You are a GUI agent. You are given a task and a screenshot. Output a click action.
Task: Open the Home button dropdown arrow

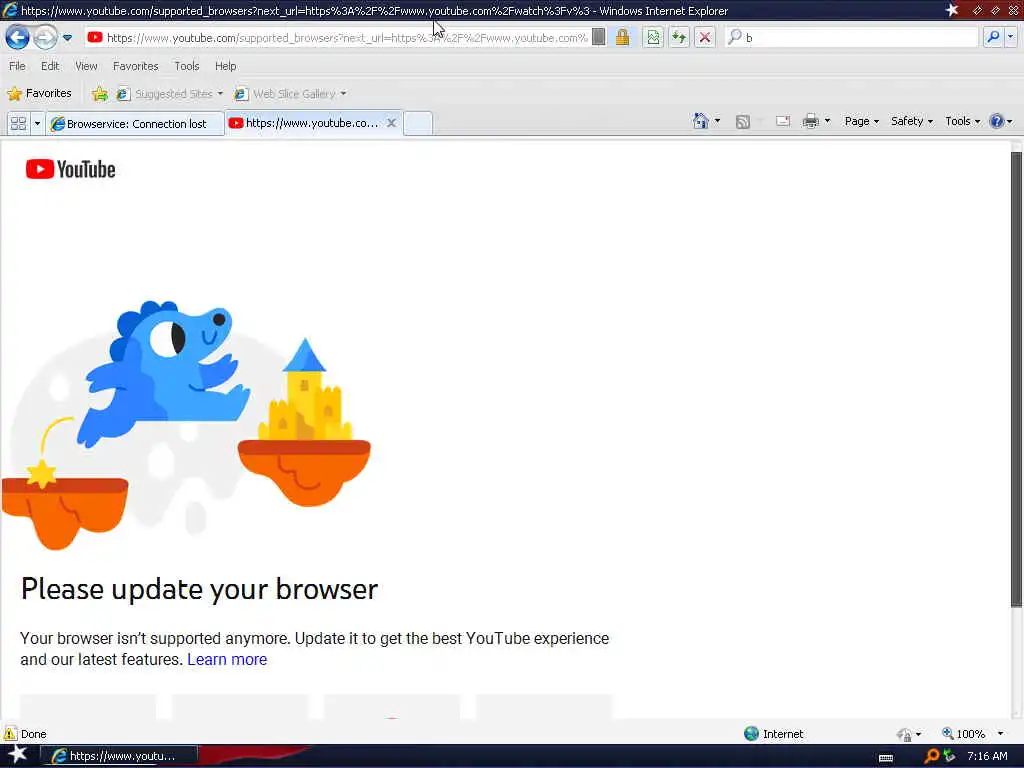tap(717, 121)
